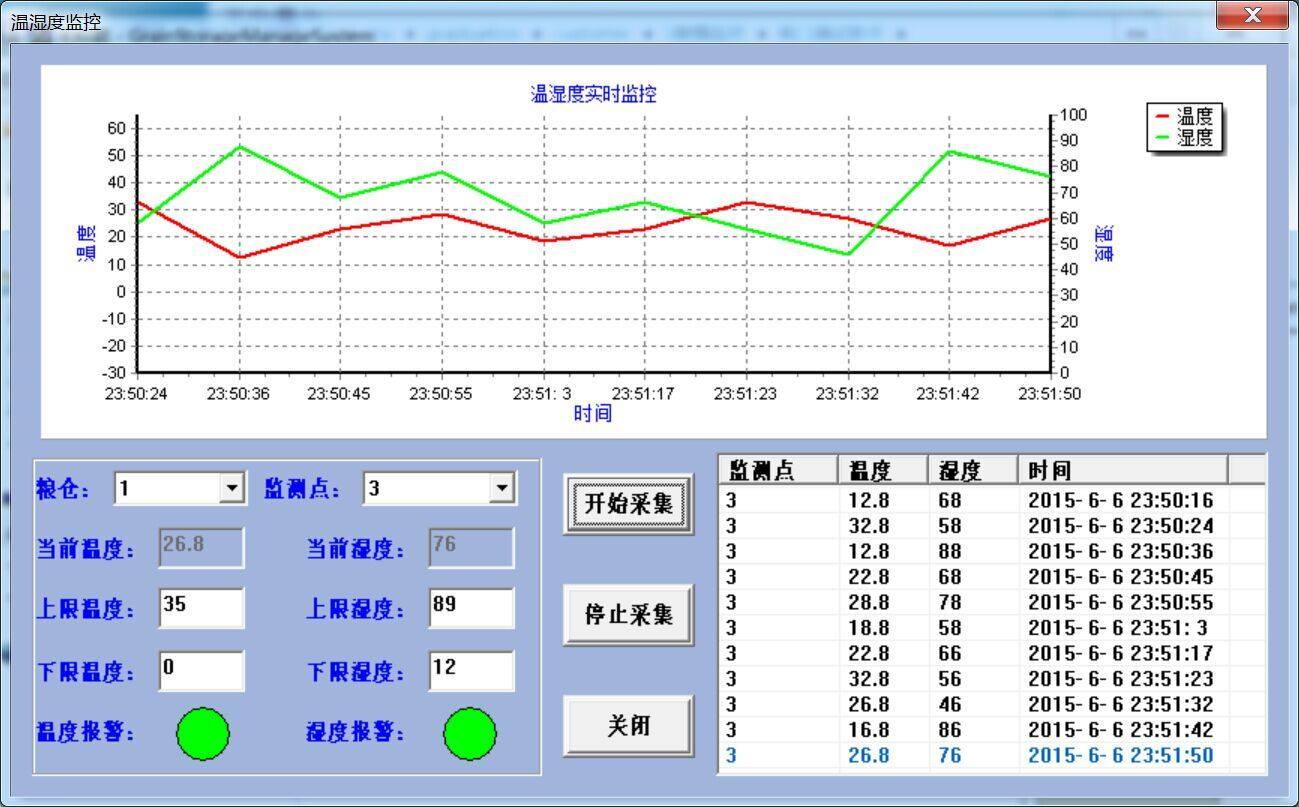
Task: Click the 关闭 button
Action: pos(628,725)
